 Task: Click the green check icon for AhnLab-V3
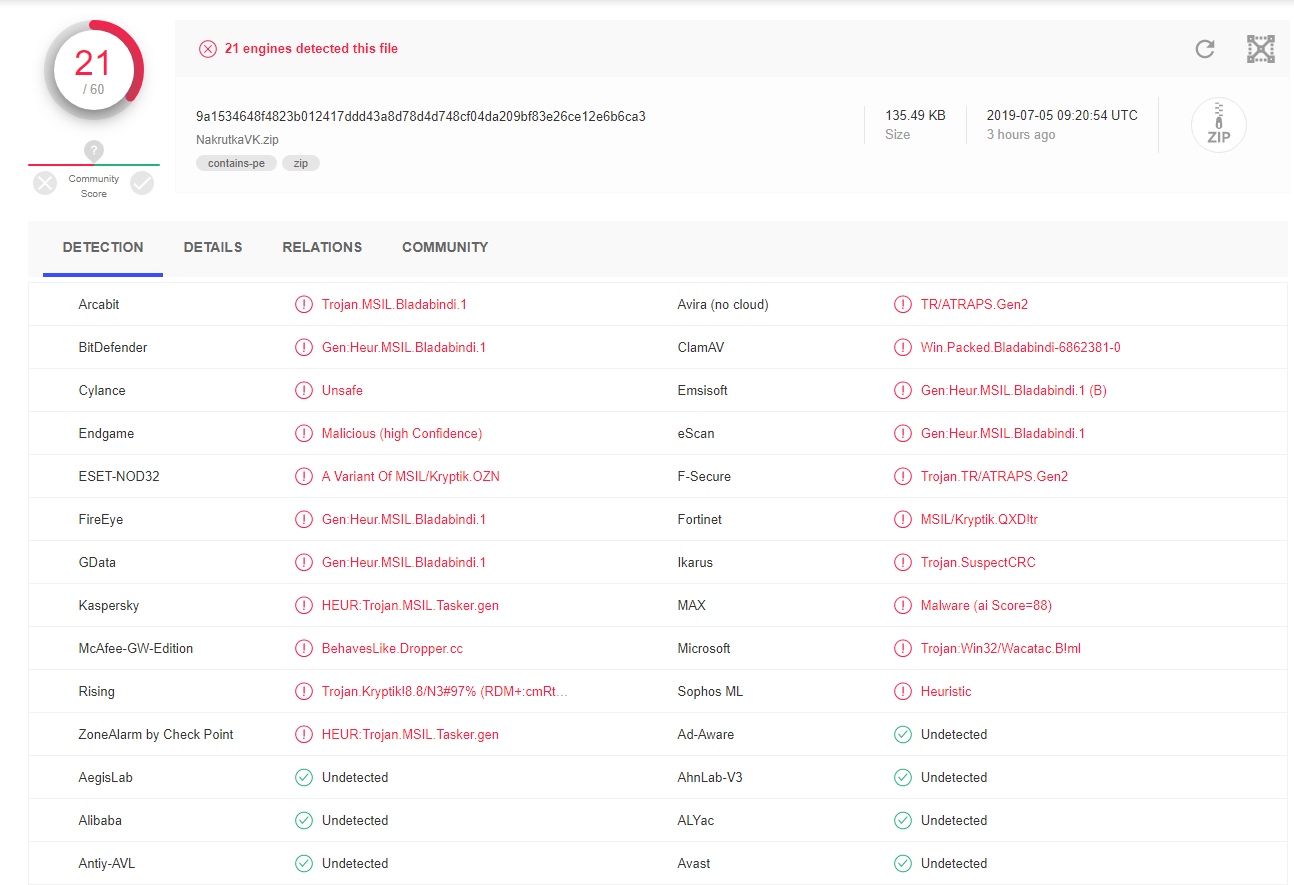tap(903, 777)
